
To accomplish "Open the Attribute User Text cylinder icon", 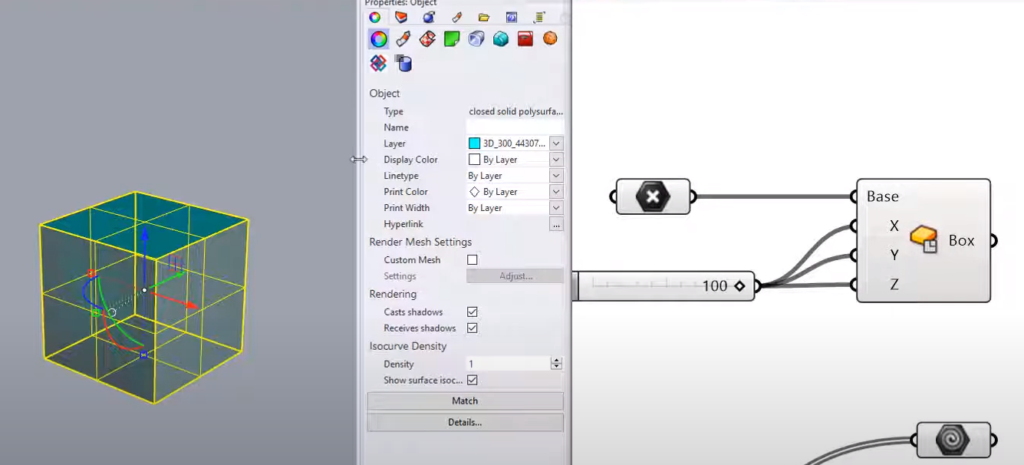I will (x=403, y=63).
